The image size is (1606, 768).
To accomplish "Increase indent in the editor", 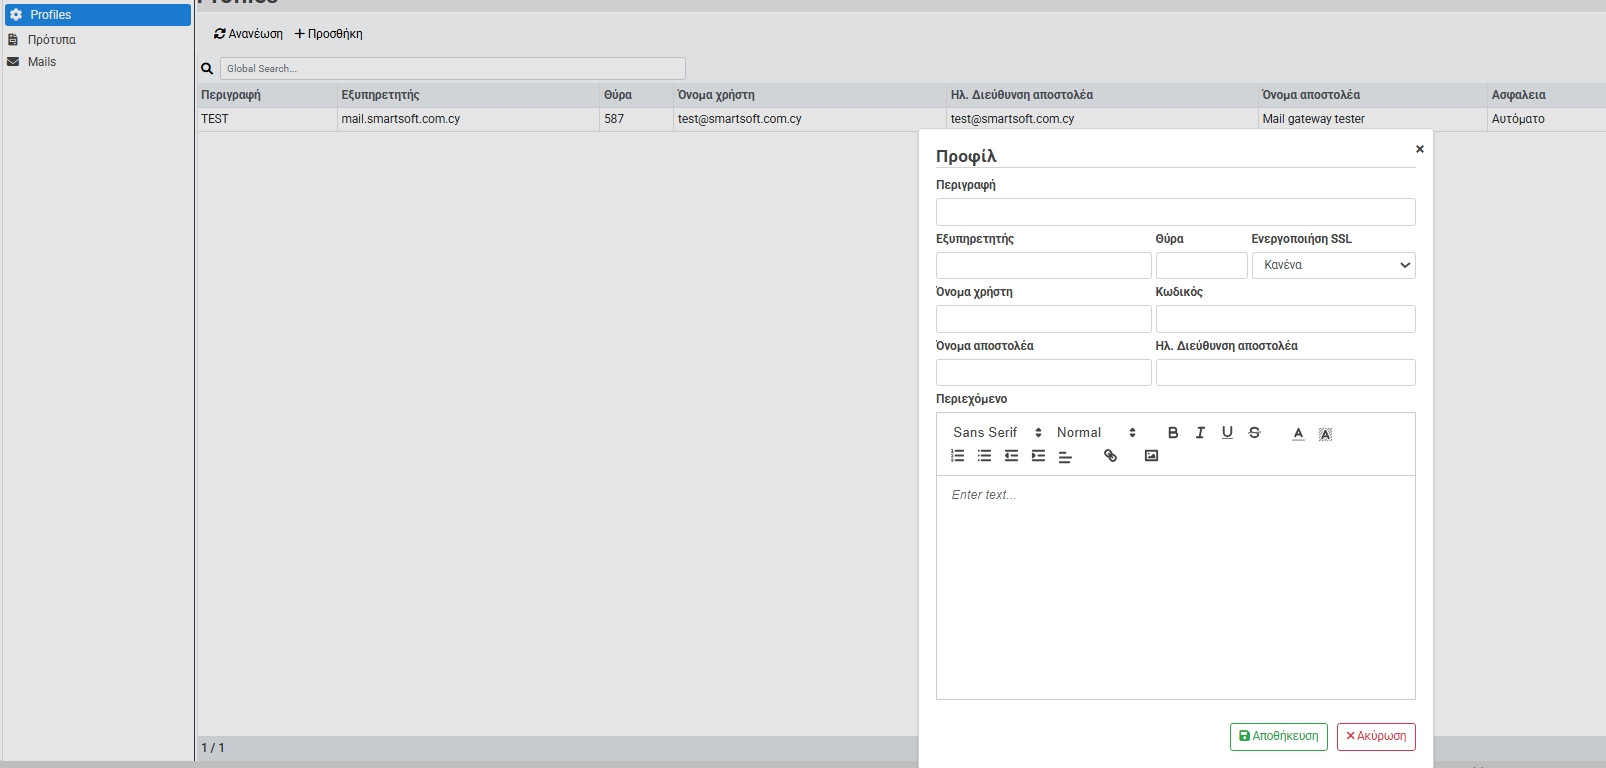I will coord(1038,456).
